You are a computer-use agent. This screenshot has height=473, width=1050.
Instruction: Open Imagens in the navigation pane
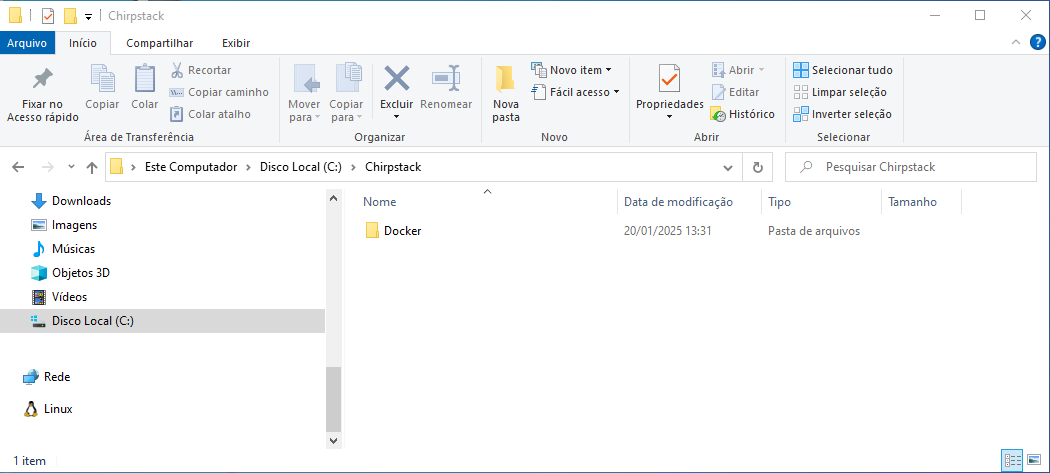coord(74,224)
